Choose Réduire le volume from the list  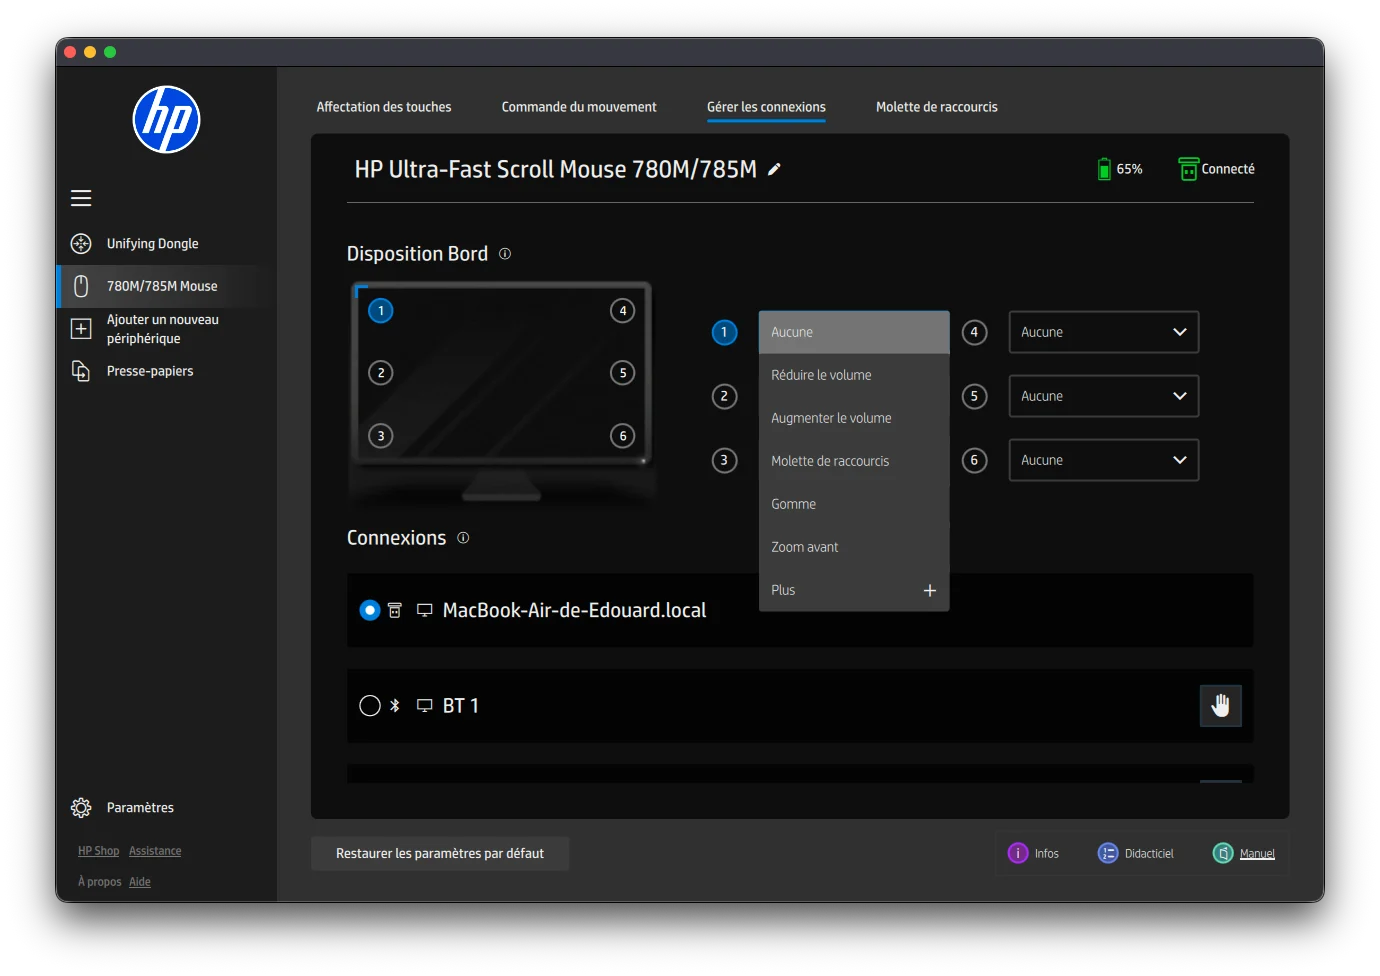[821, 375]
